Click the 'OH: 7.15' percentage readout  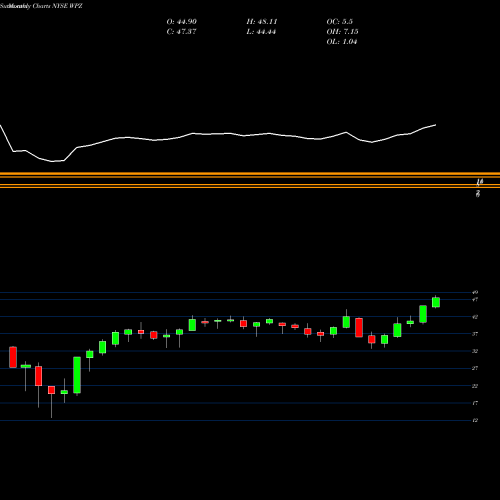coord(342,32)
